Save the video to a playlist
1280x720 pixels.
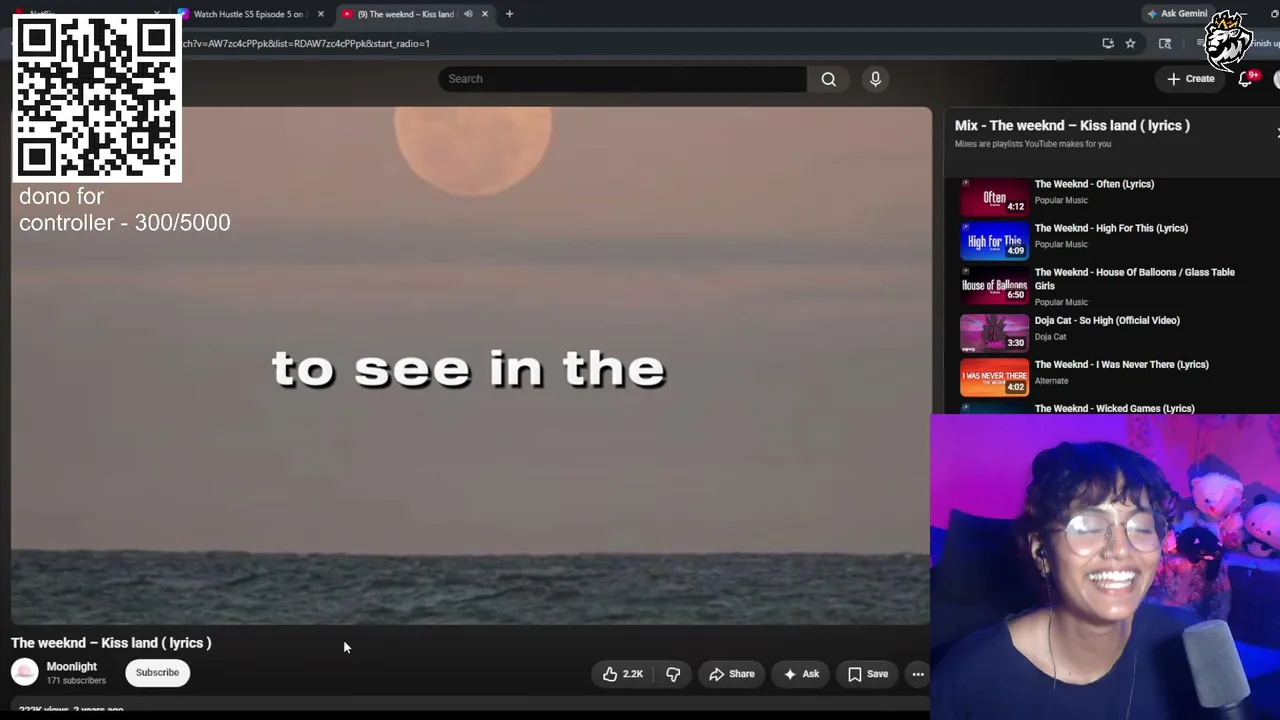[x=868, y=674]
